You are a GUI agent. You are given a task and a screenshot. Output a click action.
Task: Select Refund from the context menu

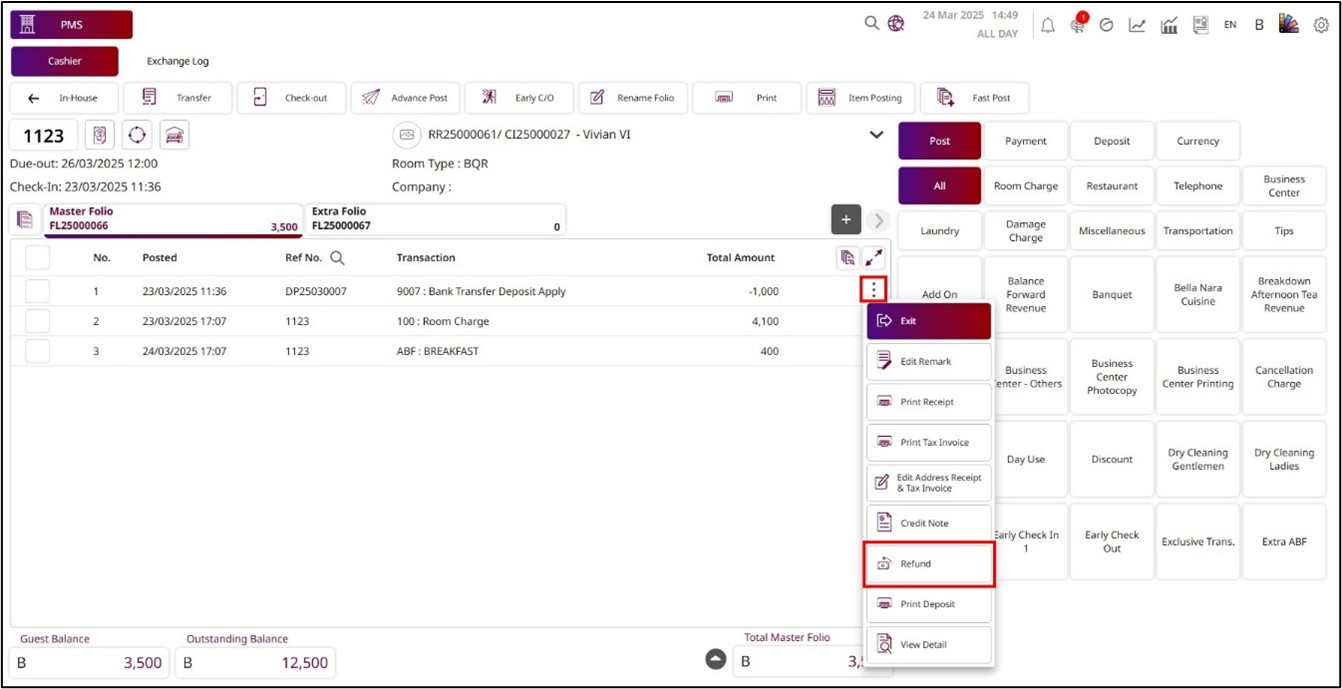coord(929,564)
